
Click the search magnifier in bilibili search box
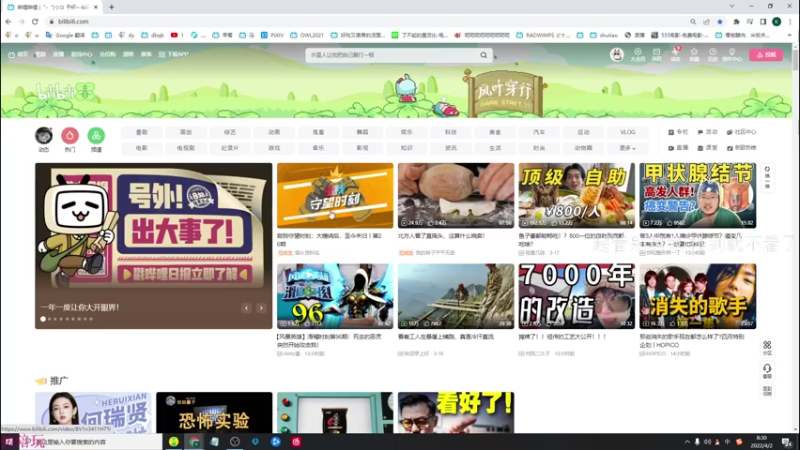pos(483,55)
